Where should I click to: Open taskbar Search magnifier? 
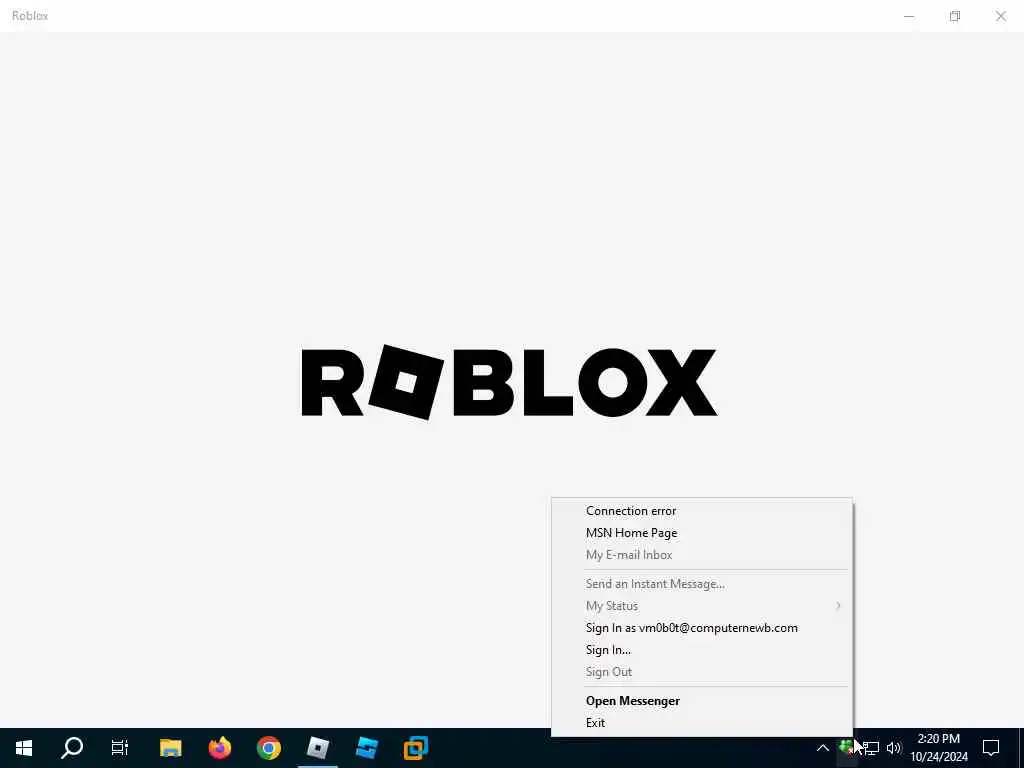pyautogui.click(x=72, y=748)
